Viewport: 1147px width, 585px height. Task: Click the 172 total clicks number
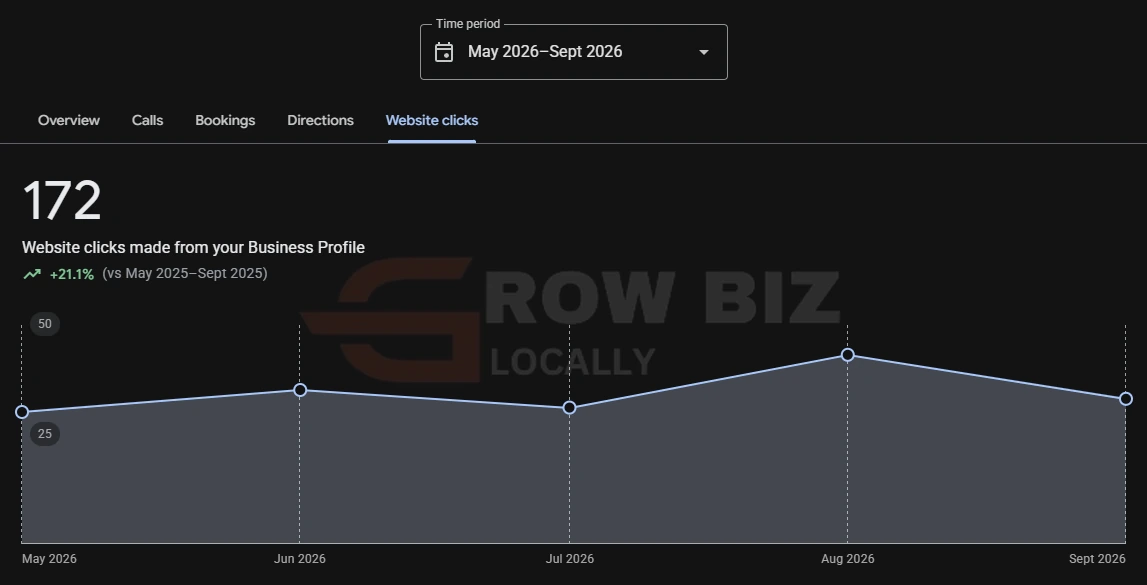(x=62, y=201)
